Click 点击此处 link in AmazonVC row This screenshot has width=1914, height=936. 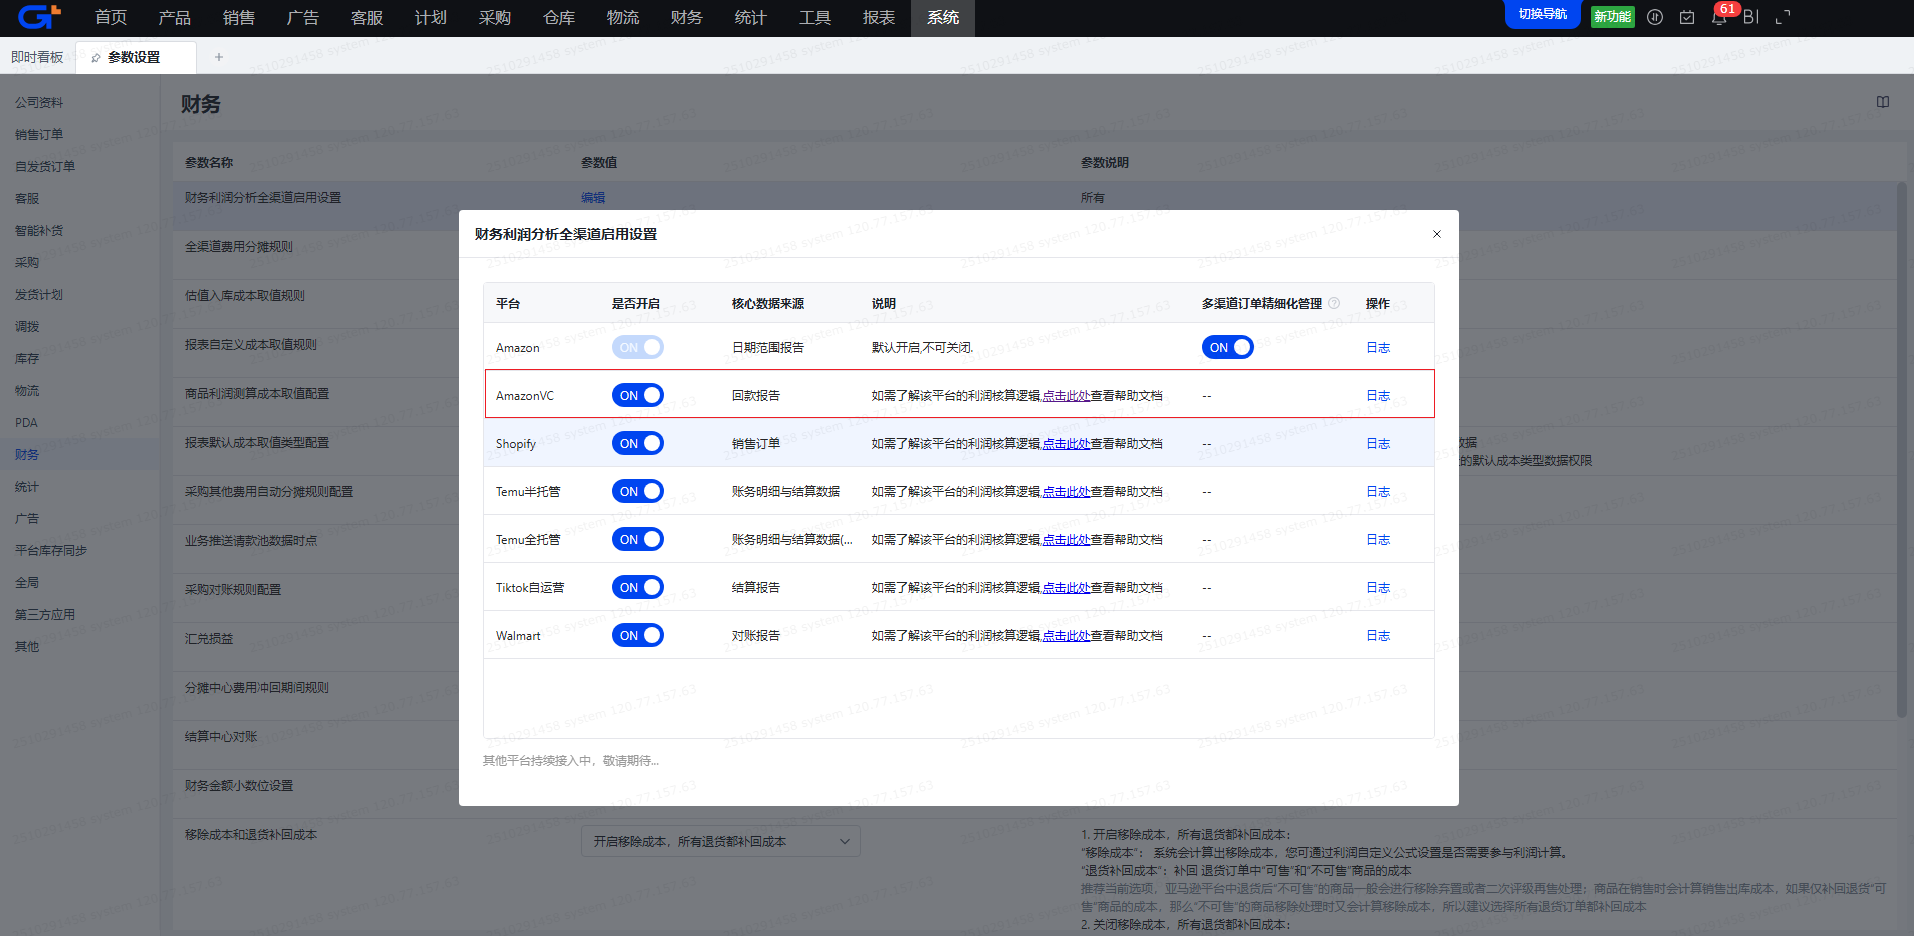pos(1066,396)
